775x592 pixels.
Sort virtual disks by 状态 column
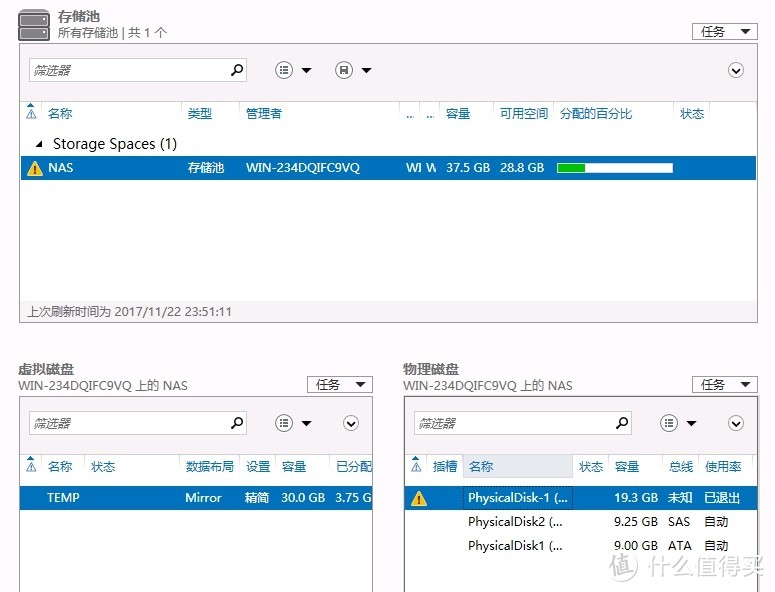pos(103,466)
